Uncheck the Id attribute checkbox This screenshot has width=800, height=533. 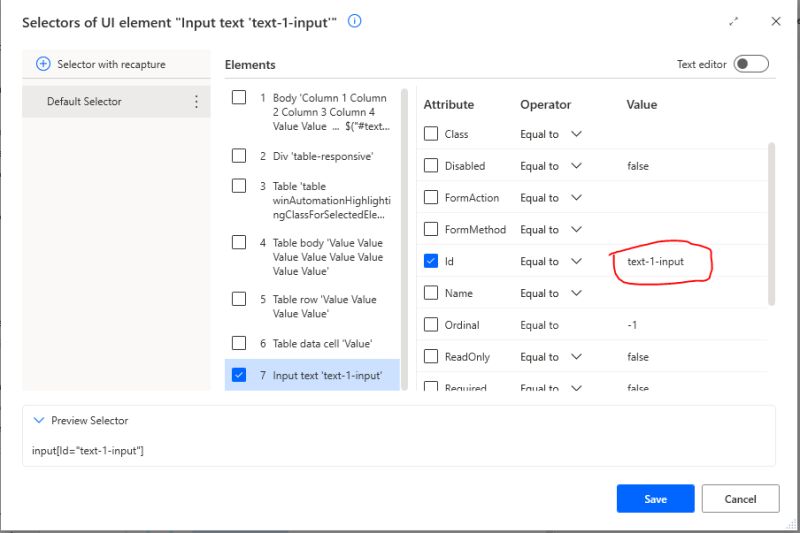click(431, 261)
